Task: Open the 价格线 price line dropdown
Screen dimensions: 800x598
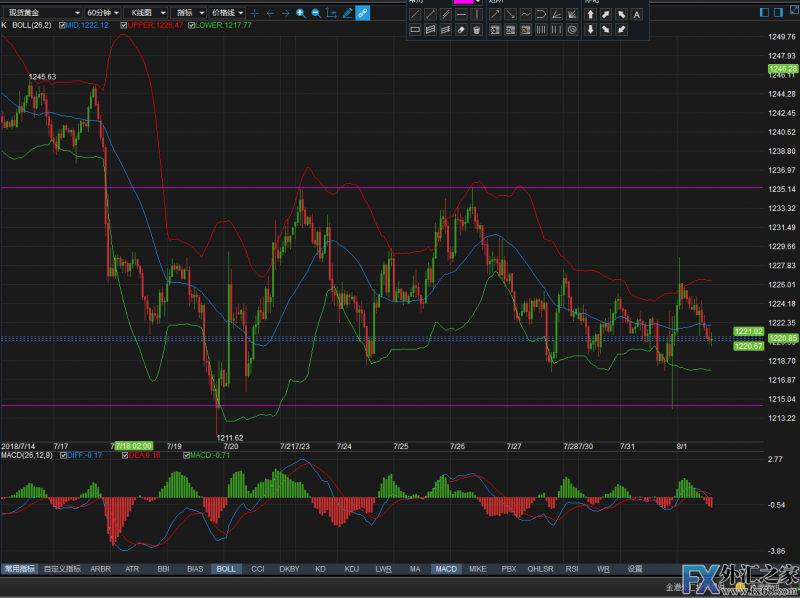Action: pos(227,13)
